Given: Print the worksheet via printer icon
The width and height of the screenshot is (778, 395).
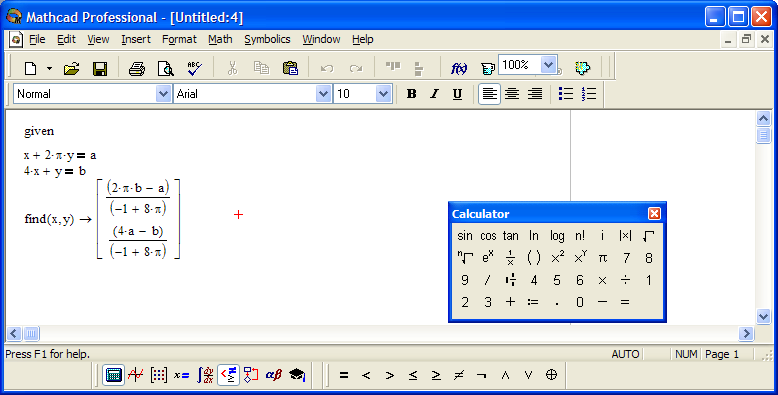Looking at the screenshot, I should coord(136,68).
